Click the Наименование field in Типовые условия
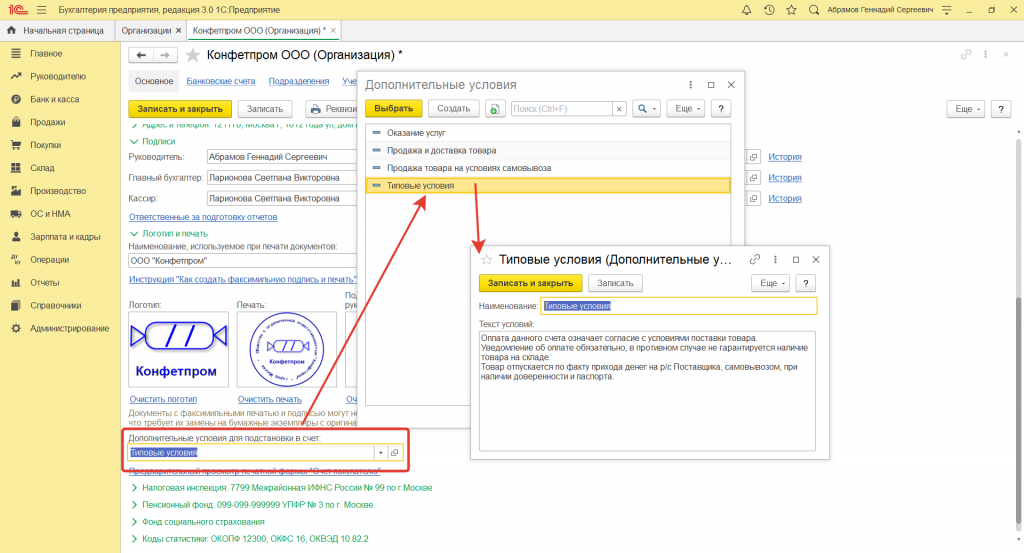This screenshot has width=1024, height=553. 678,306
